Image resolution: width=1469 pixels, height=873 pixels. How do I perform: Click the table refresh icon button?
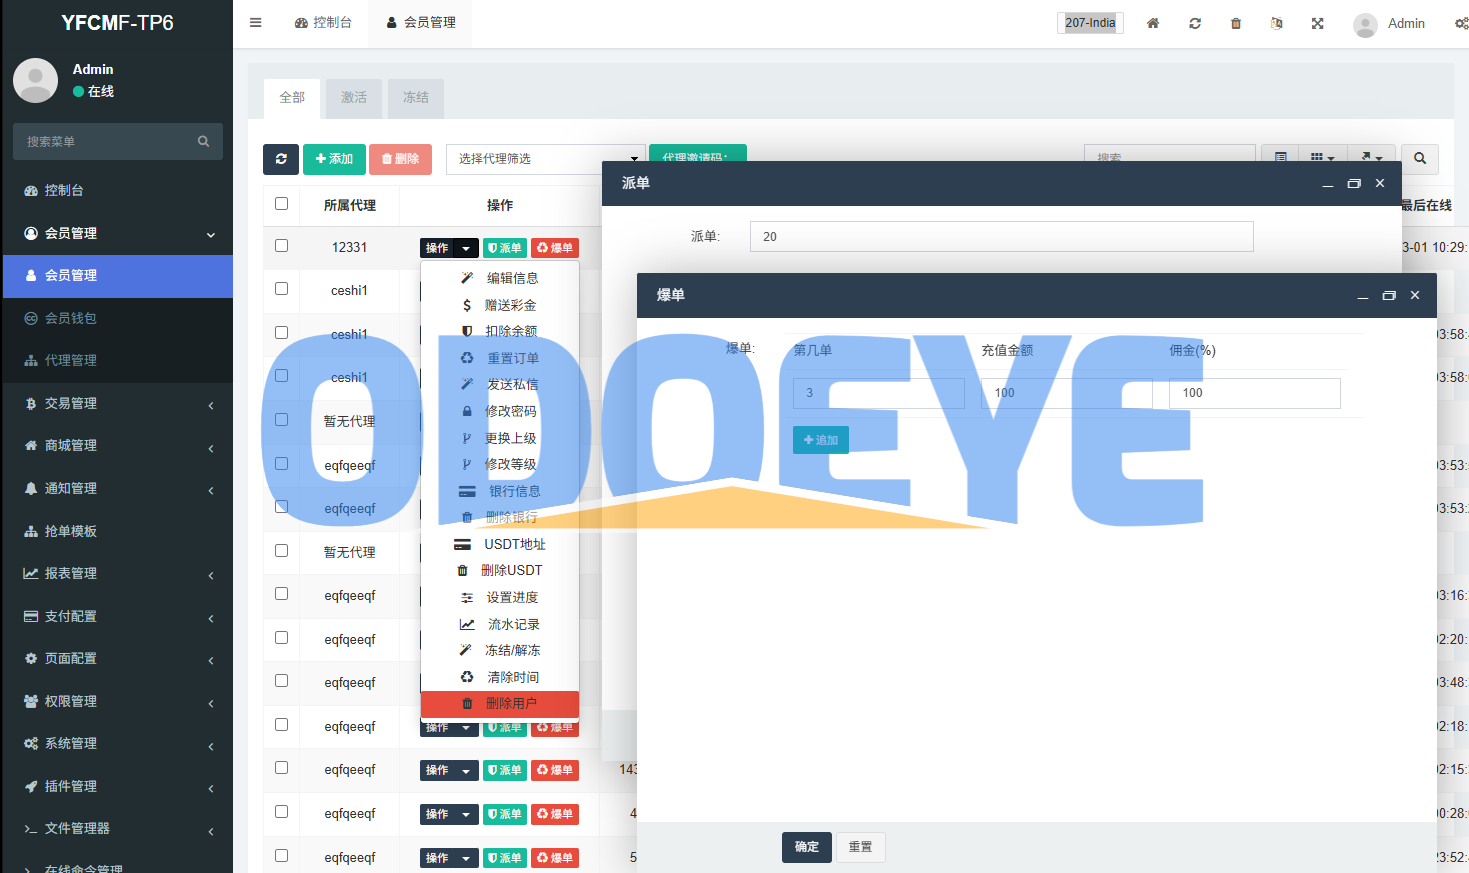281,159
